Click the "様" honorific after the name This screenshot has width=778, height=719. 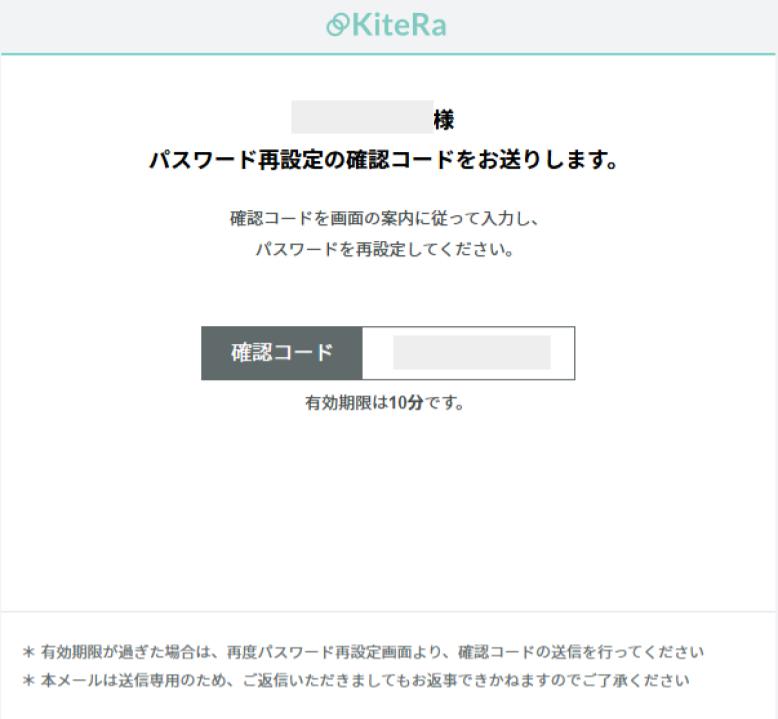tap(443, 120)
